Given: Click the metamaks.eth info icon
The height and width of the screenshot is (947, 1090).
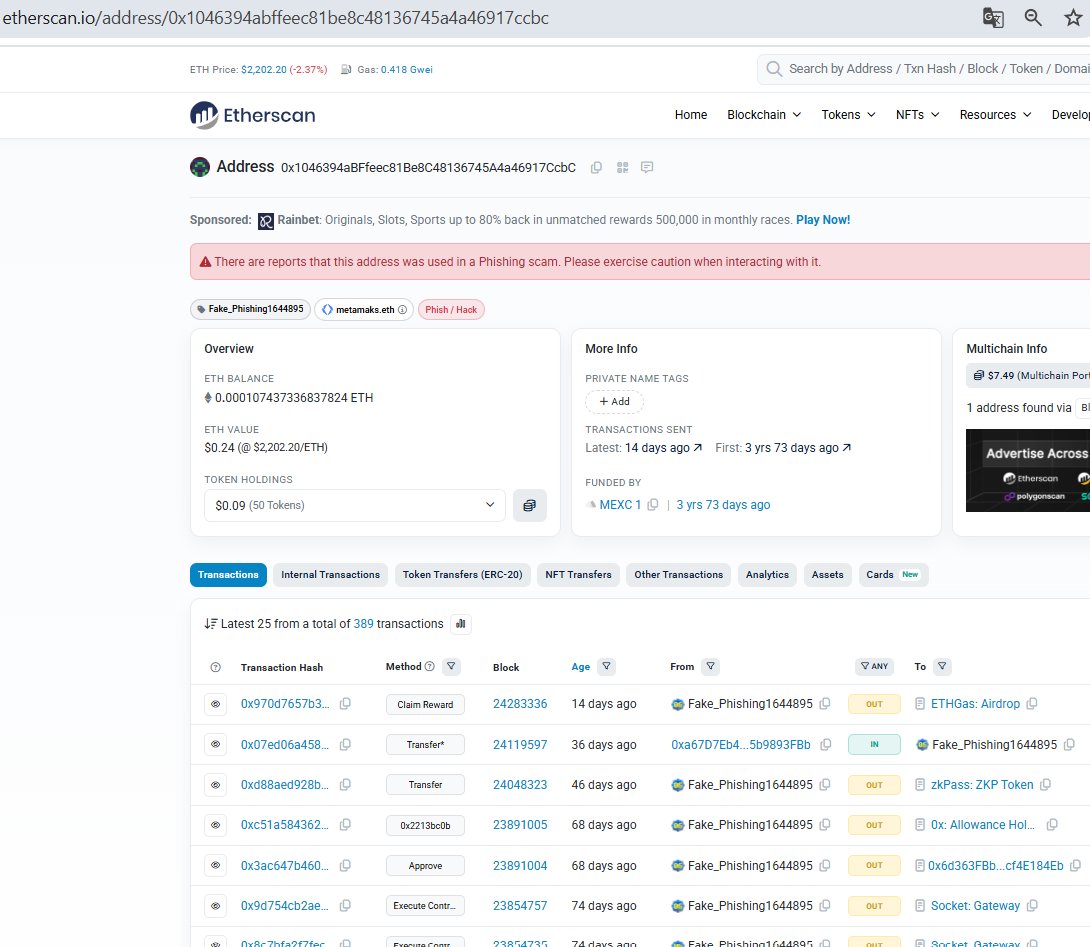Looking at the screenshot, I should (x=402, y=309).
